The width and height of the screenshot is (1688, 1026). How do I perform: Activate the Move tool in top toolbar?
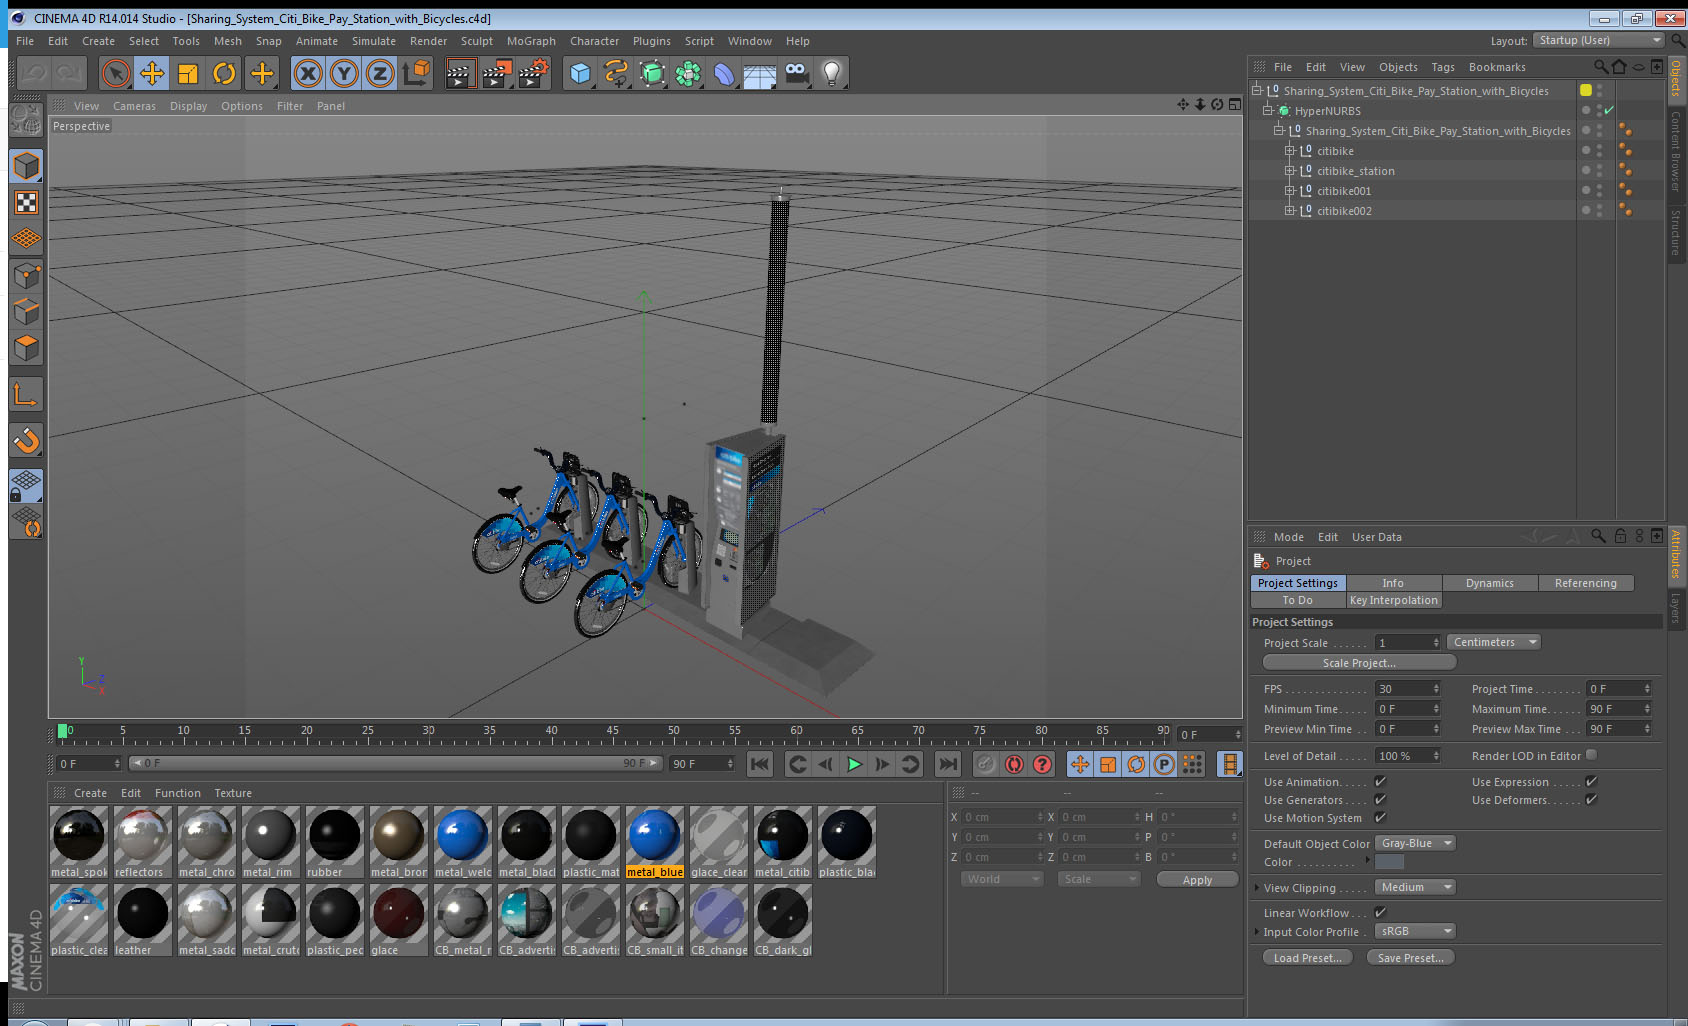(x=152, y=73)
